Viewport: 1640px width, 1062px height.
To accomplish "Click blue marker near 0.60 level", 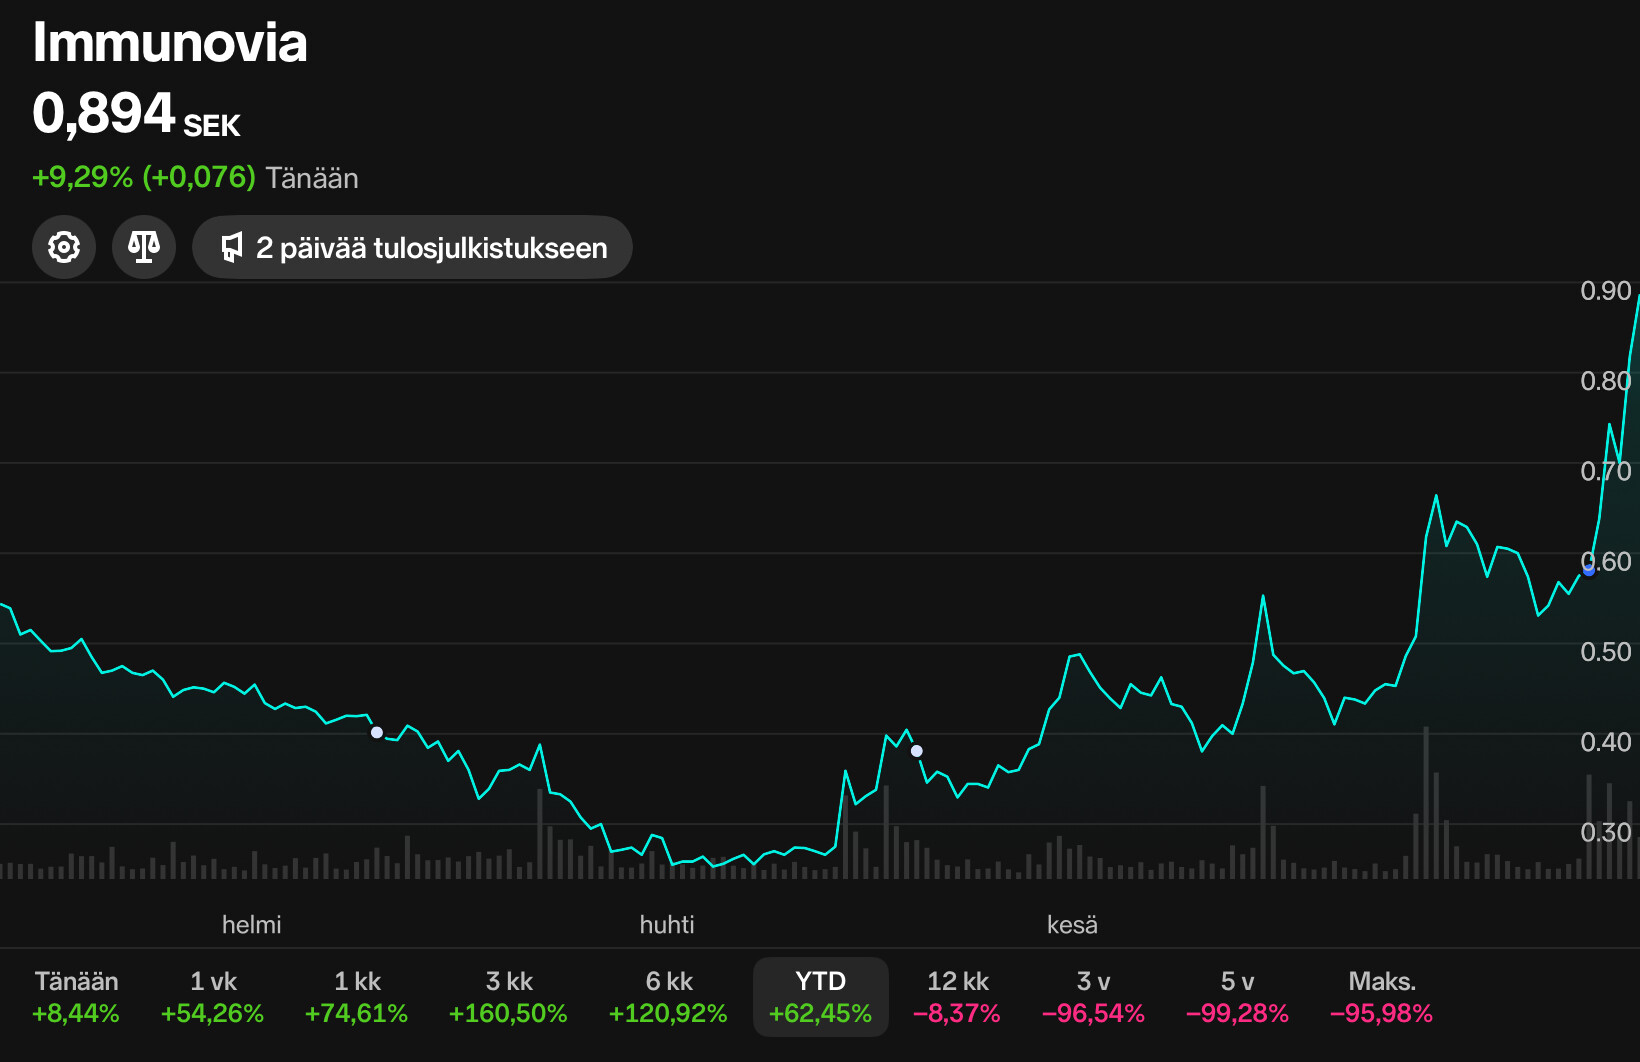I will (x=1589, y=570).
